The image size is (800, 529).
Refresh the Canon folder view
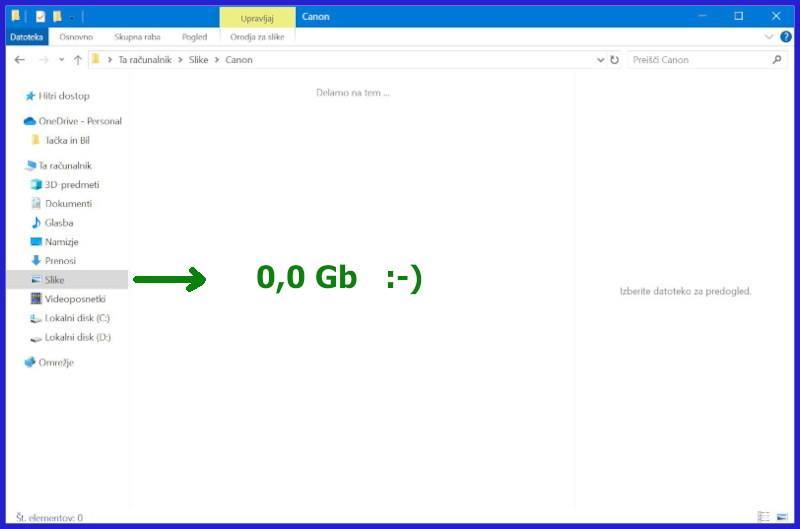pos(614,60)
